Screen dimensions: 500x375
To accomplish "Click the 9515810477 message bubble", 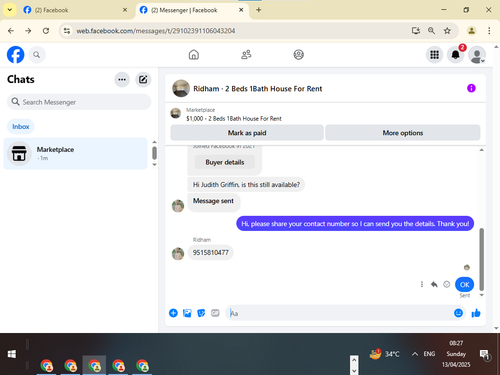I will [211, 253].
